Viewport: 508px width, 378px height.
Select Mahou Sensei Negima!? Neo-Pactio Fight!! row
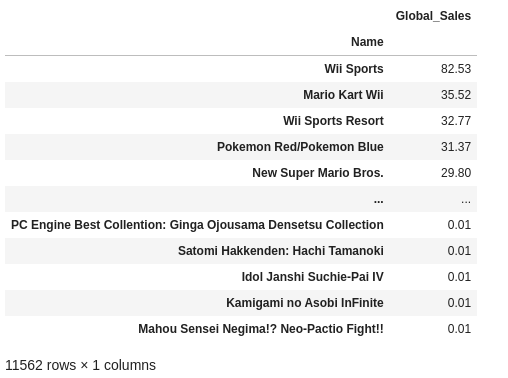coord(241,329)
